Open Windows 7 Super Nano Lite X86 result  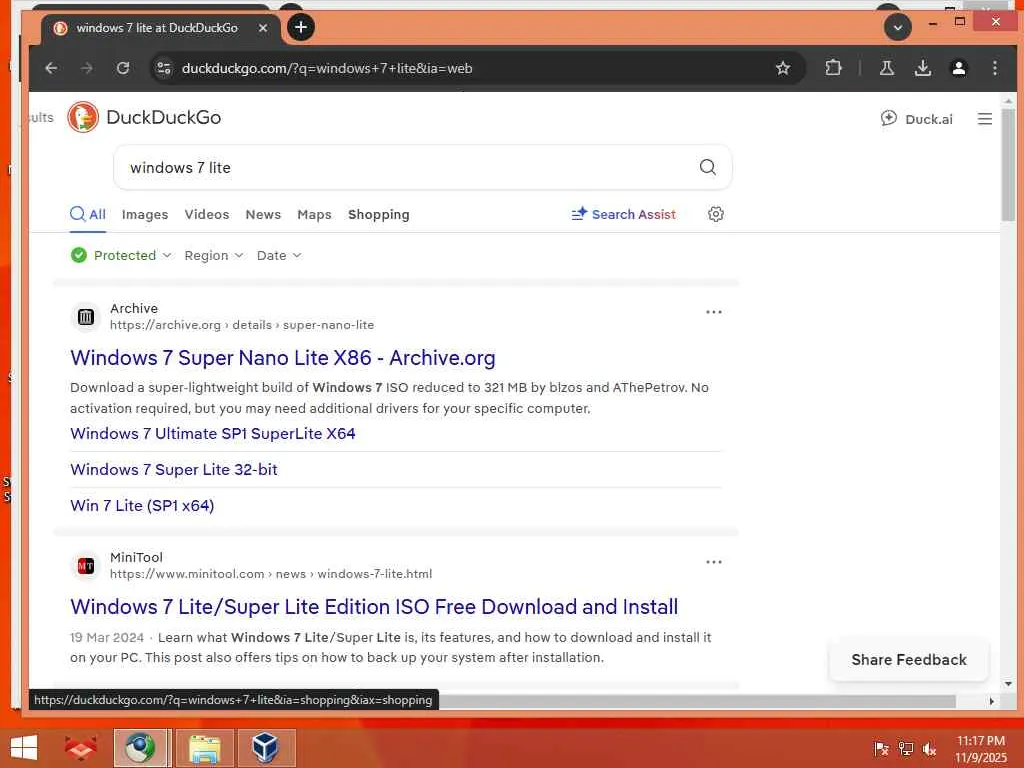283,358
